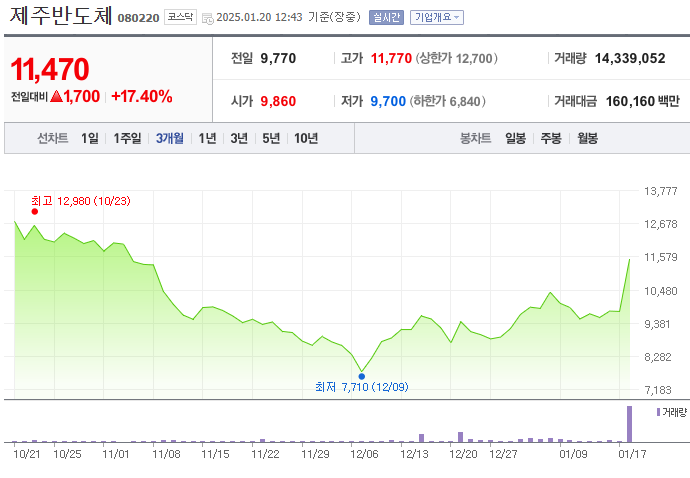Select the 1일 line chart tab

(90, 138)
